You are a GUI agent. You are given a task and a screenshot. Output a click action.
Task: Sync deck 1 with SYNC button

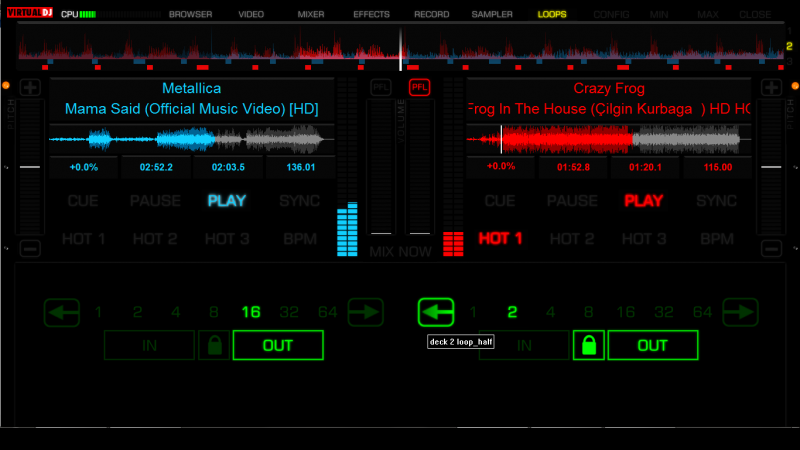299,201
